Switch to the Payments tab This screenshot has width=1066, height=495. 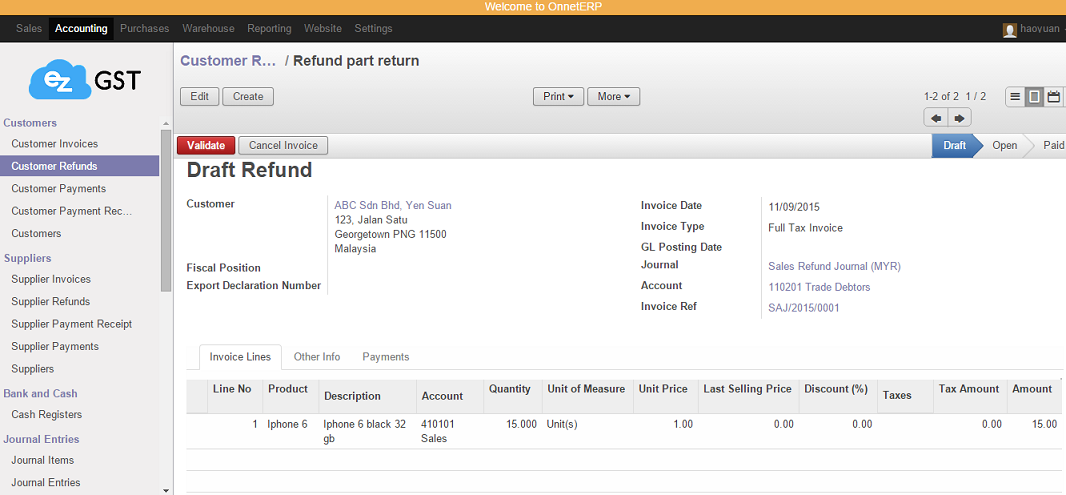(x=385, y=357)
